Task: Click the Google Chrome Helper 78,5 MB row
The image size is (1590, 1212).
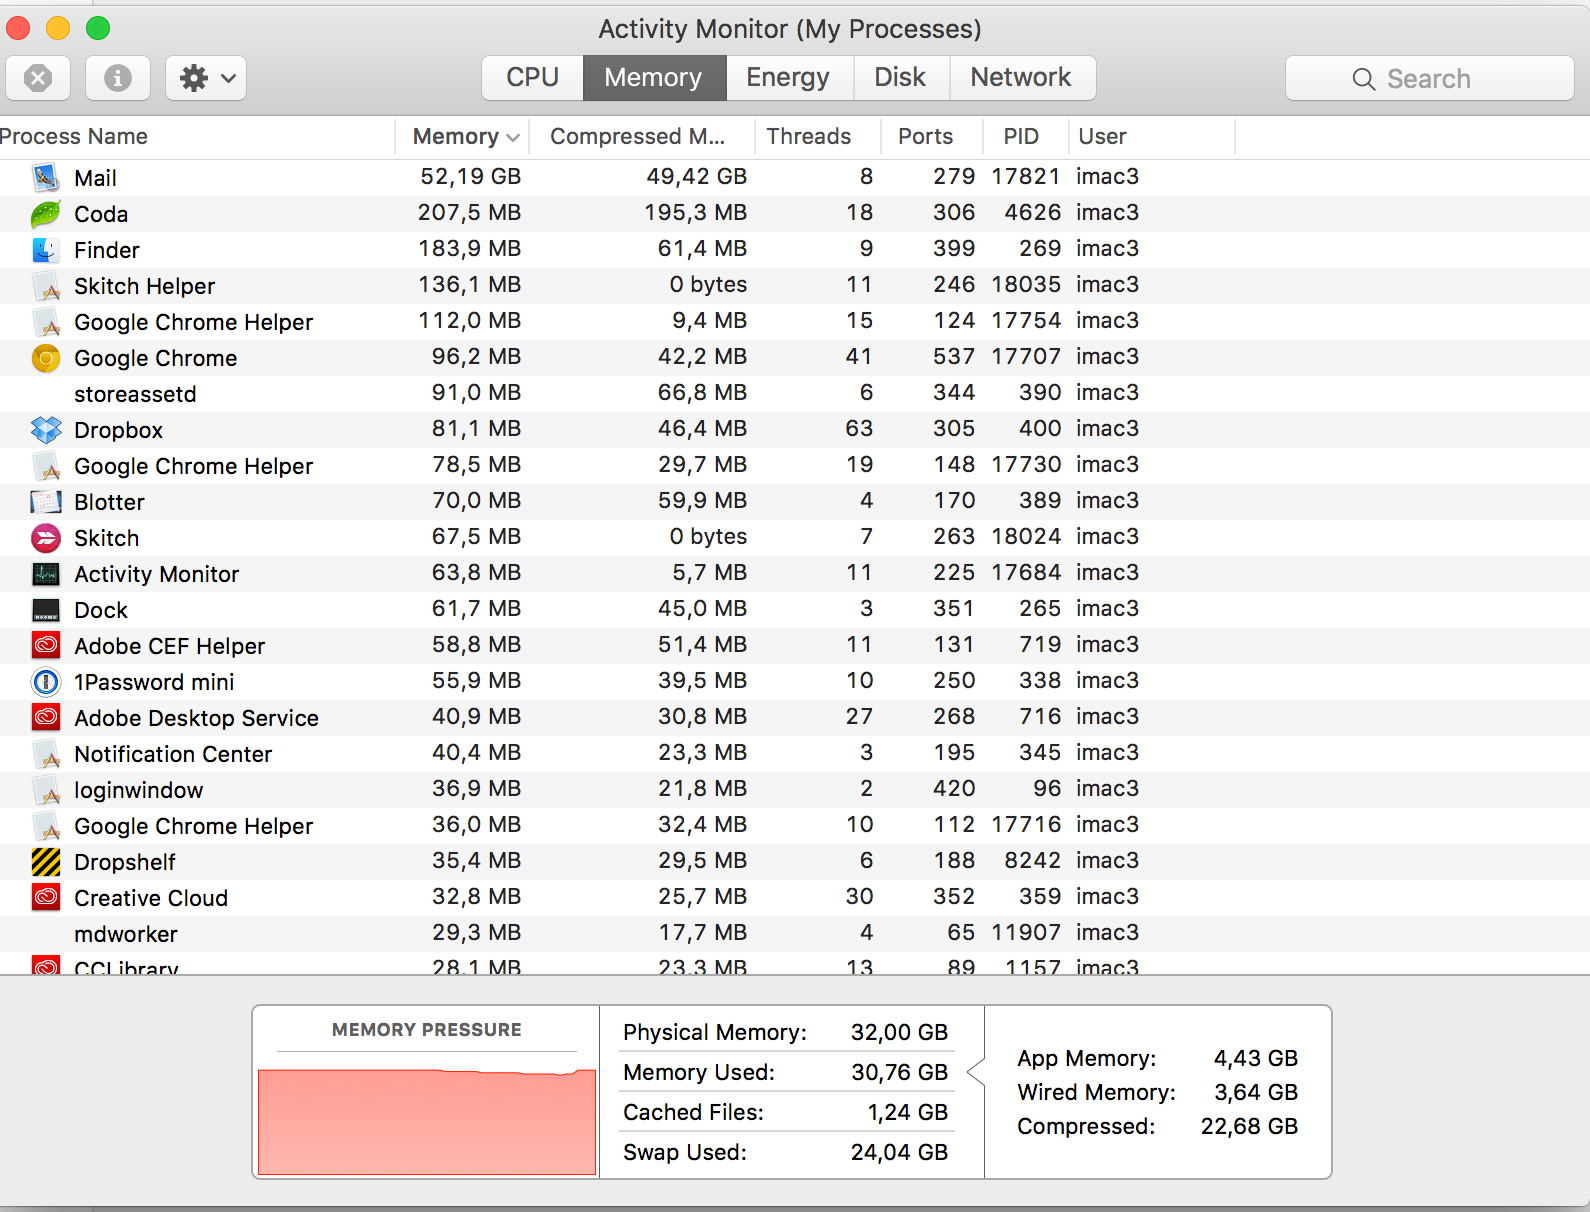Action: pos(795,466)
